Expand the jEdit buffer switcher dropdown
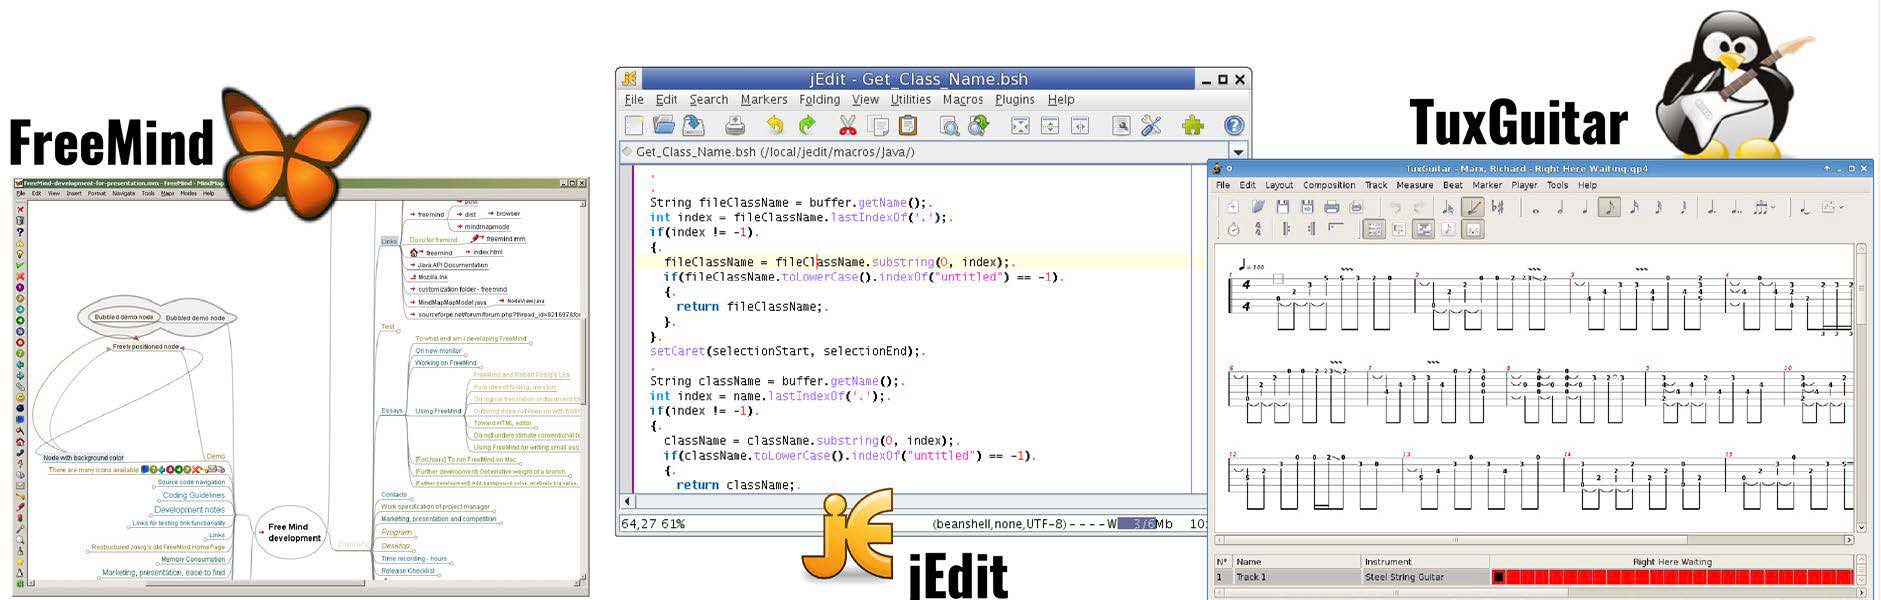Image resolution: width=1881 pixels, height=600 pixels. click(x=1238, y=152)
